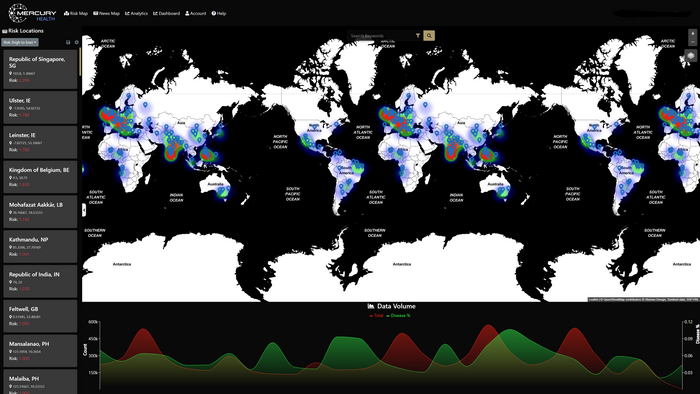Screen dimensions: 700x394
Task: Zoom out the map with the minus button
Action: point(692,41)
